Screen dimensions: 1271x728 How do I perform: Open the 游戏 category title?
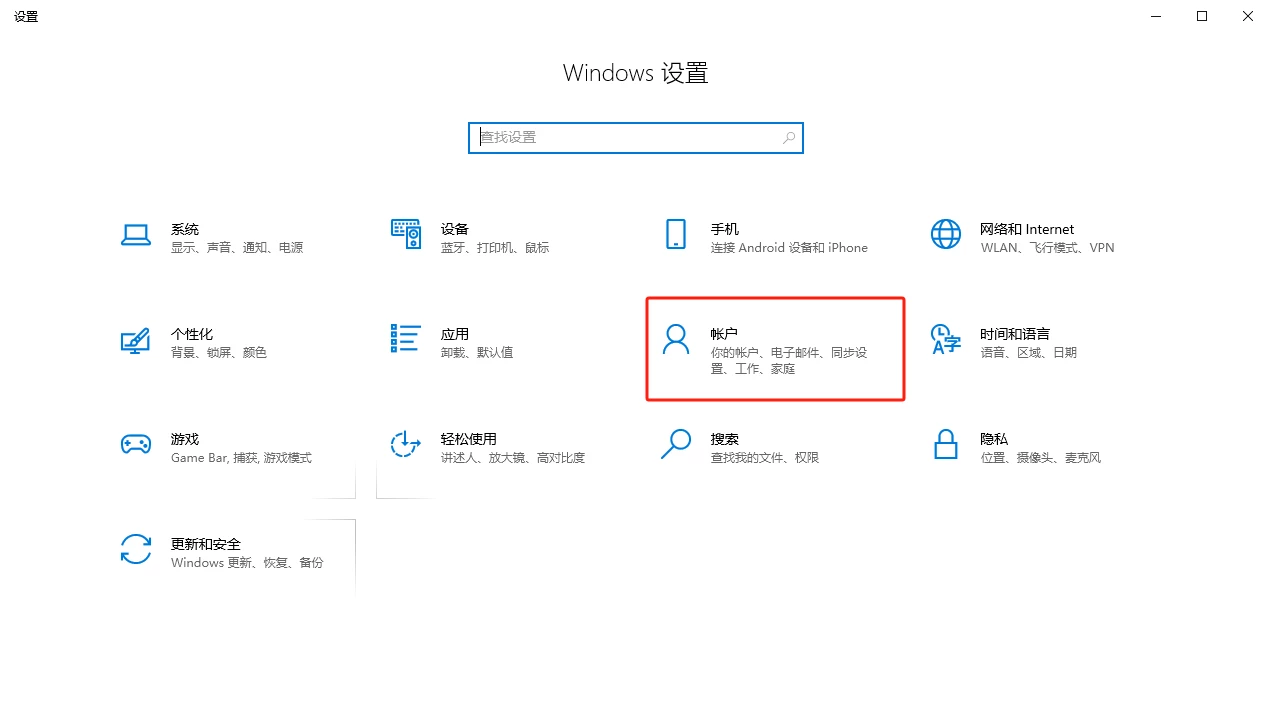[185, 439]
